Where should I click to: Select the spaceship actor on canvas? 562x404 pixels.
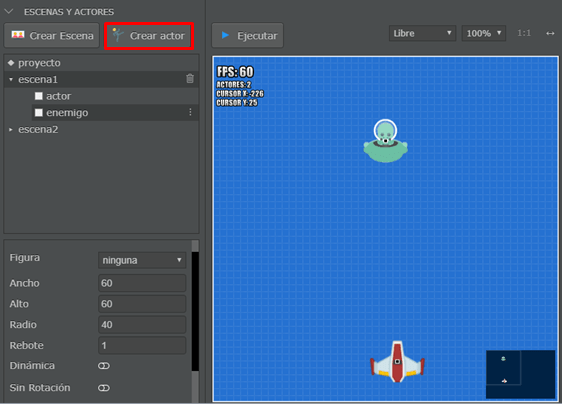point(397,362)
